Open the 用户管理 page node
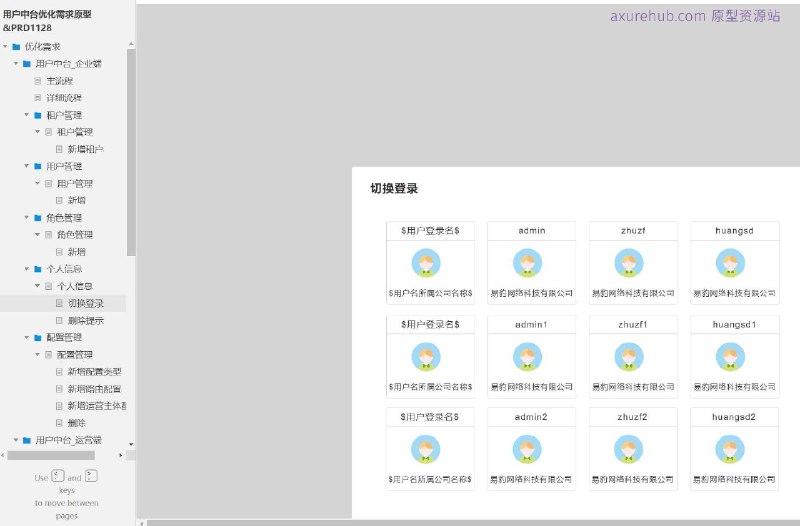The image size is (800, 526). click(74, 184)
